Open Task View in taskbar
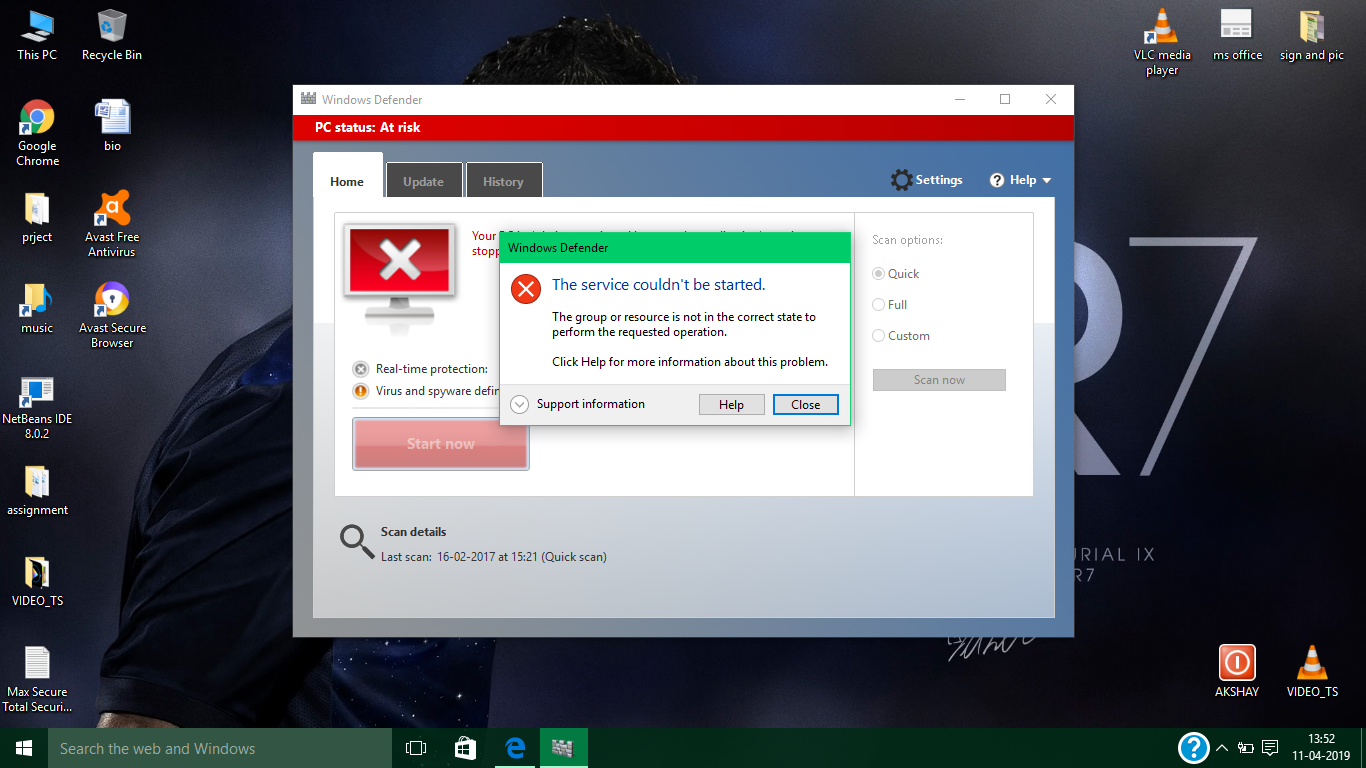Image resolution: width=1366 pixels, height=768 pixels. (x=416, y=748)
